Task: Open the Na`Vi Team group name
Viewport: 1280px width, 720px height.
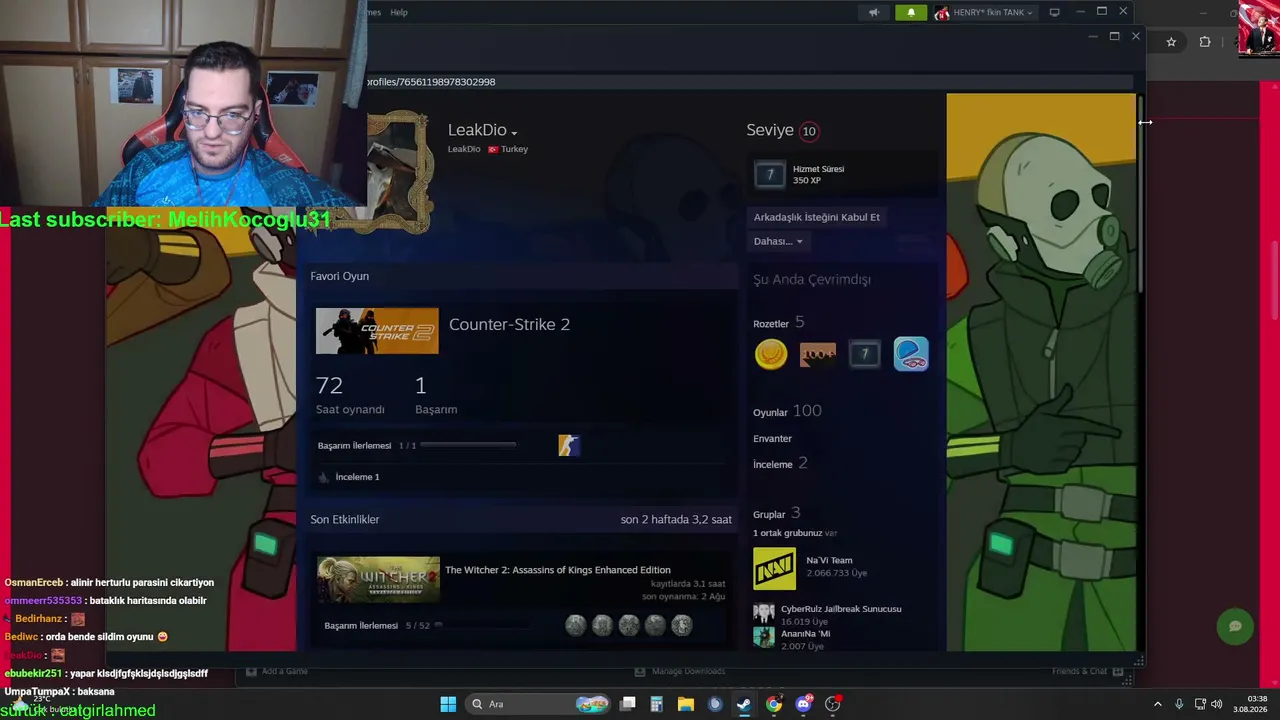Action: click(829, 560)
